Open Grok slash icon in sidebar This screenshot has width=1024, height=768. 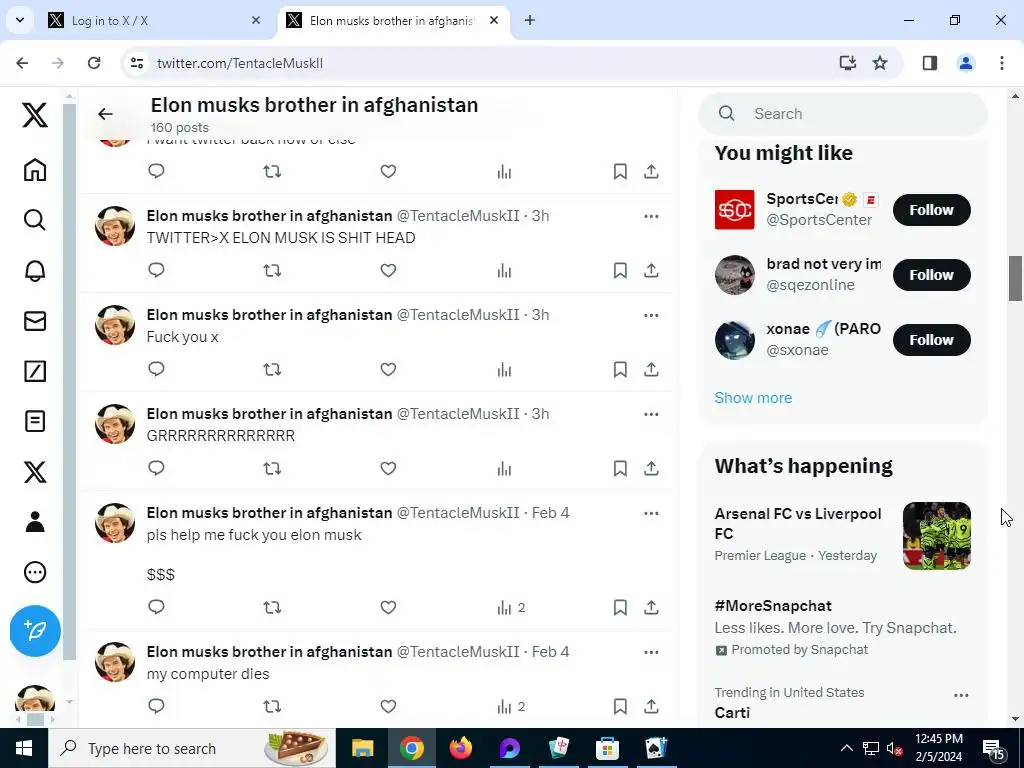(35, 371)
